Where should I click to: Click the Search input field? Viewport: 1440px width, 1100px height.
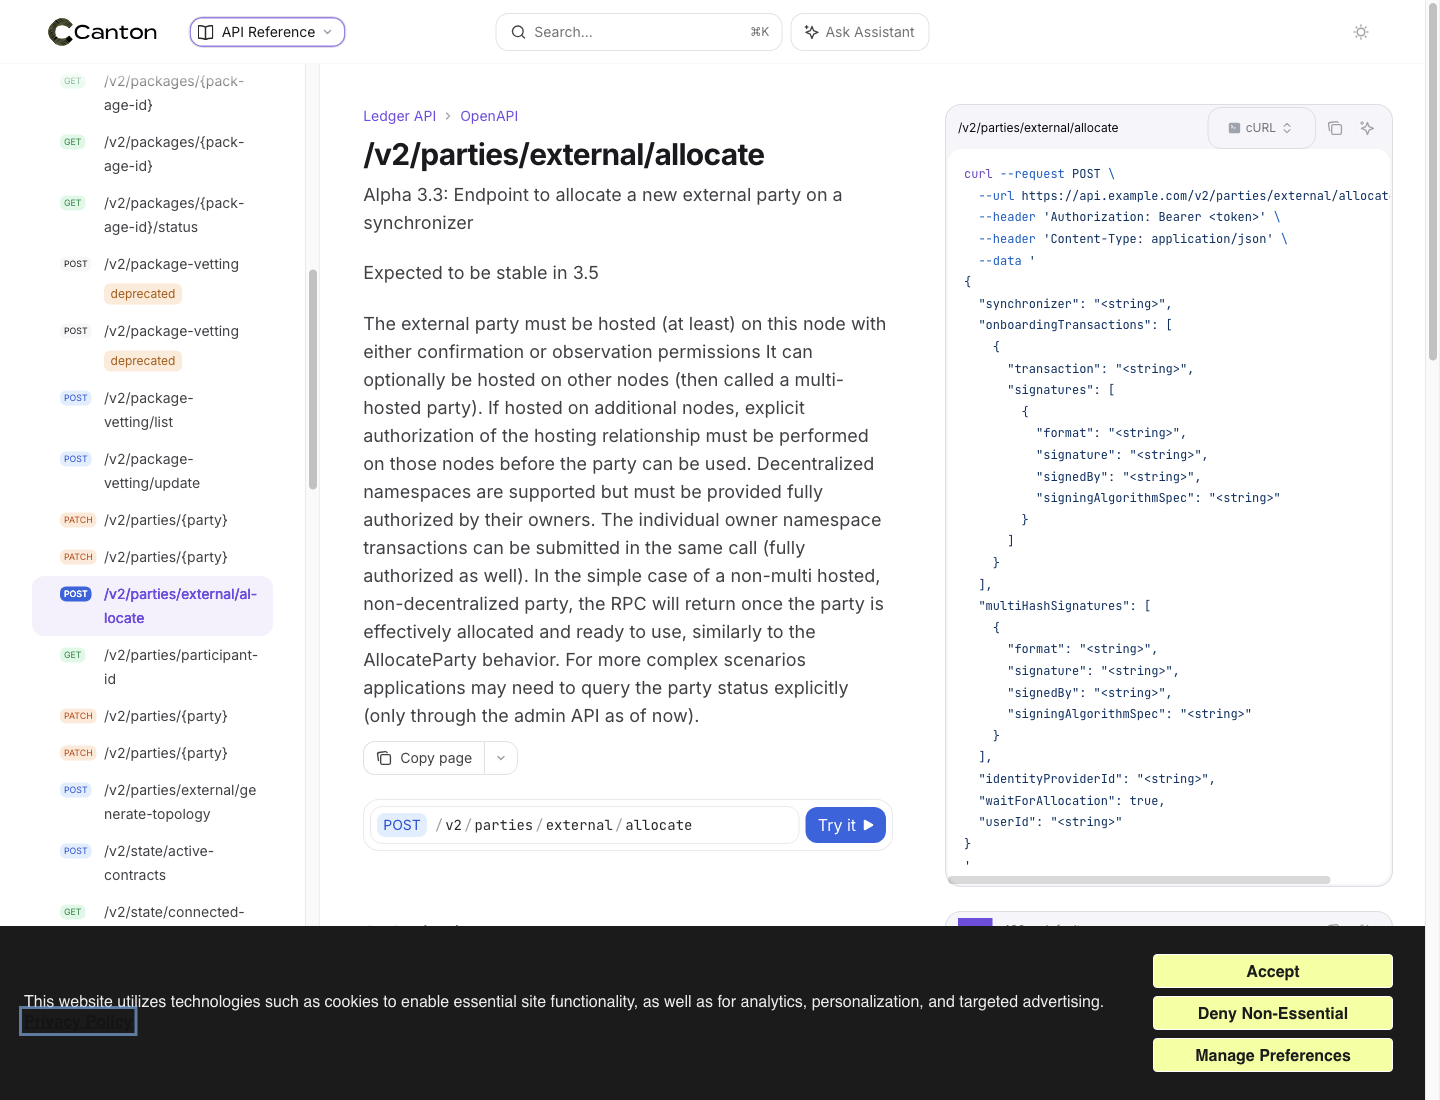coord(639,32)
